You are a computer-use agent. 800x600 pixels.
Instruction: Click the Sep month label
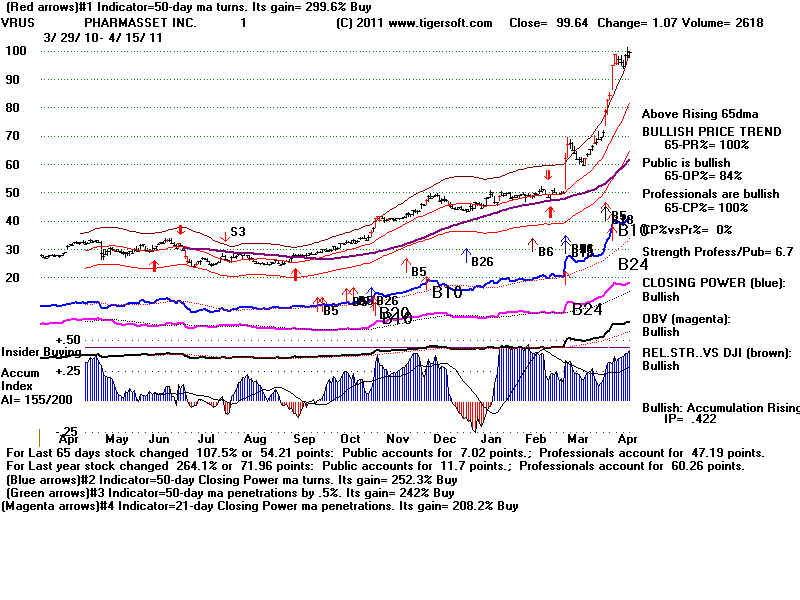[x=304, y=439]
